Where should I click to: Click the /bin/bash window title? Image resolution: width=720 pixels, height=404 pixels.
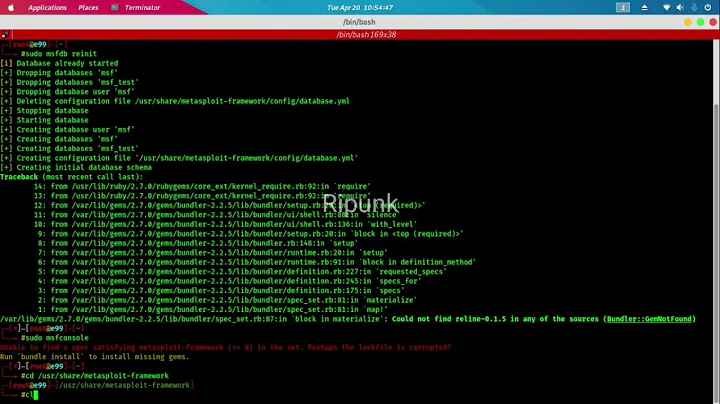pos(359,22)
